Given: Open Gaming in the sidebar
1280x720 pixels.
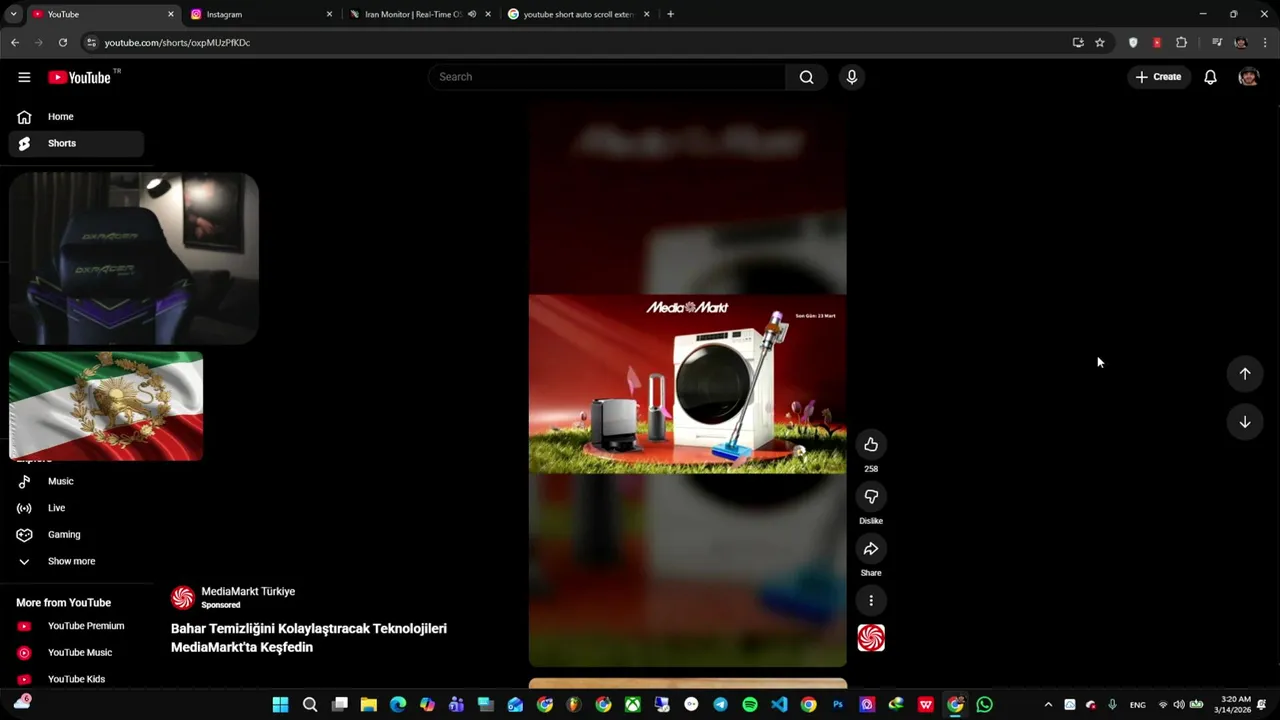Looking at the screenshot, I should (x=77, y=535).
